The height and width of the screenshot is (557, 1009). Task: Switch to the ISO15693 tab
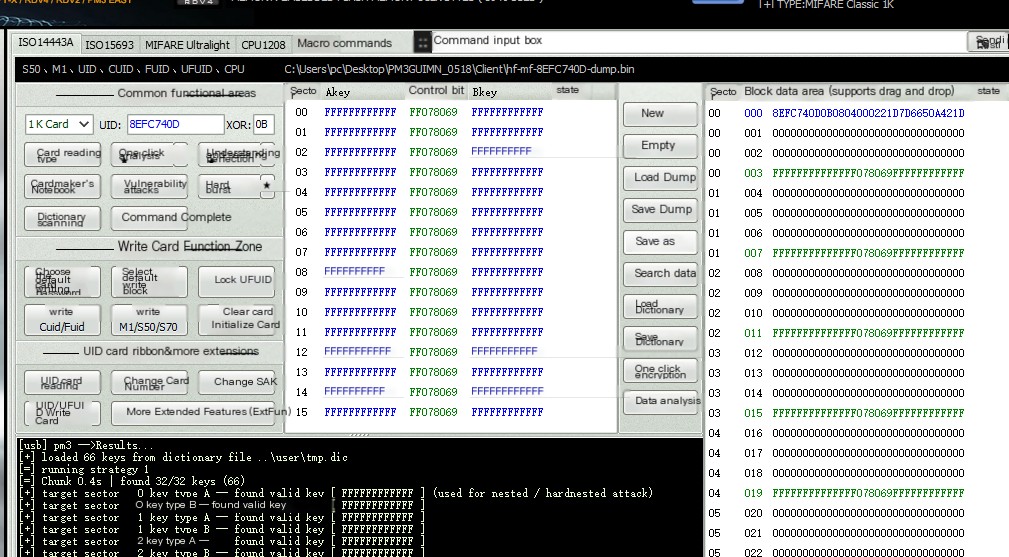pyautogui.click(x=109, y=44)
